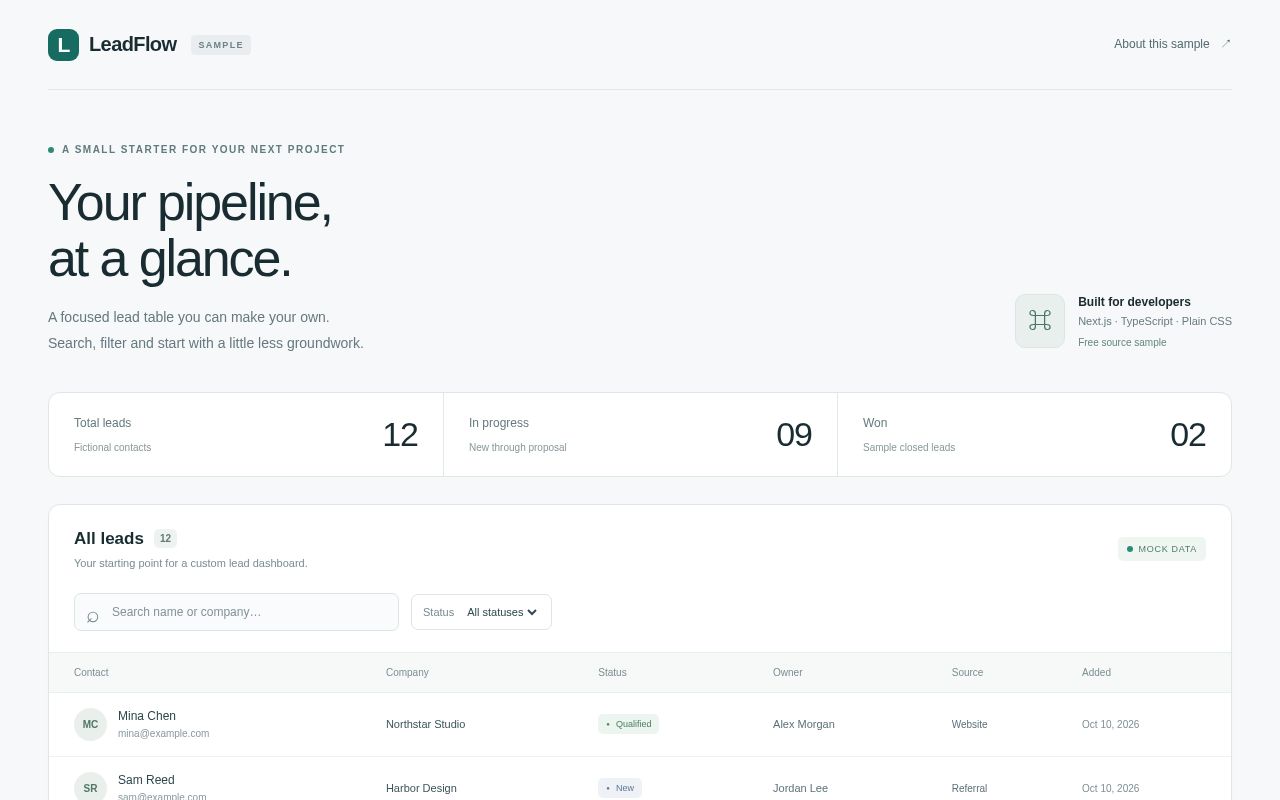The height and width of the screenshot is (800, 1280).
Task: Click the Website source cell
Action: tap(969, 724)
